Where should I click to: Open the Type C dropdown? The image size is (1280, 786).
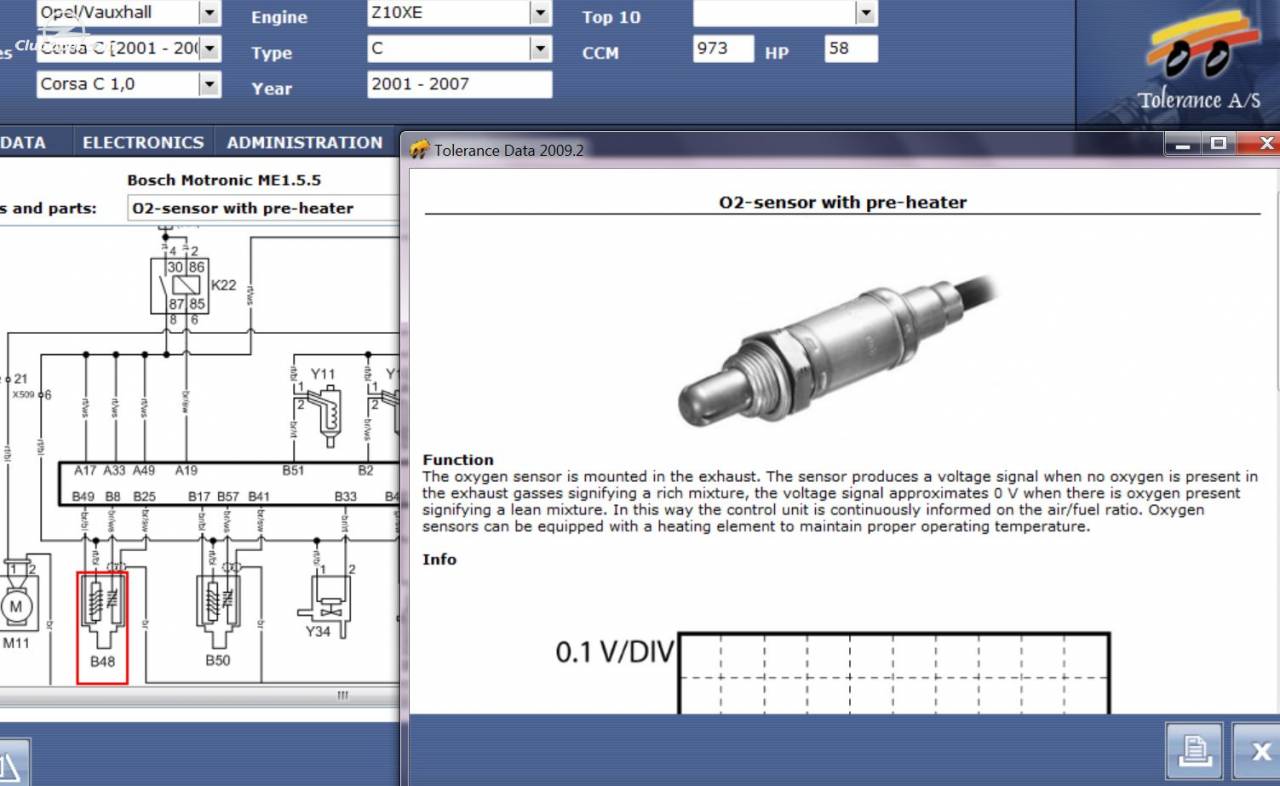pos(540,48)
